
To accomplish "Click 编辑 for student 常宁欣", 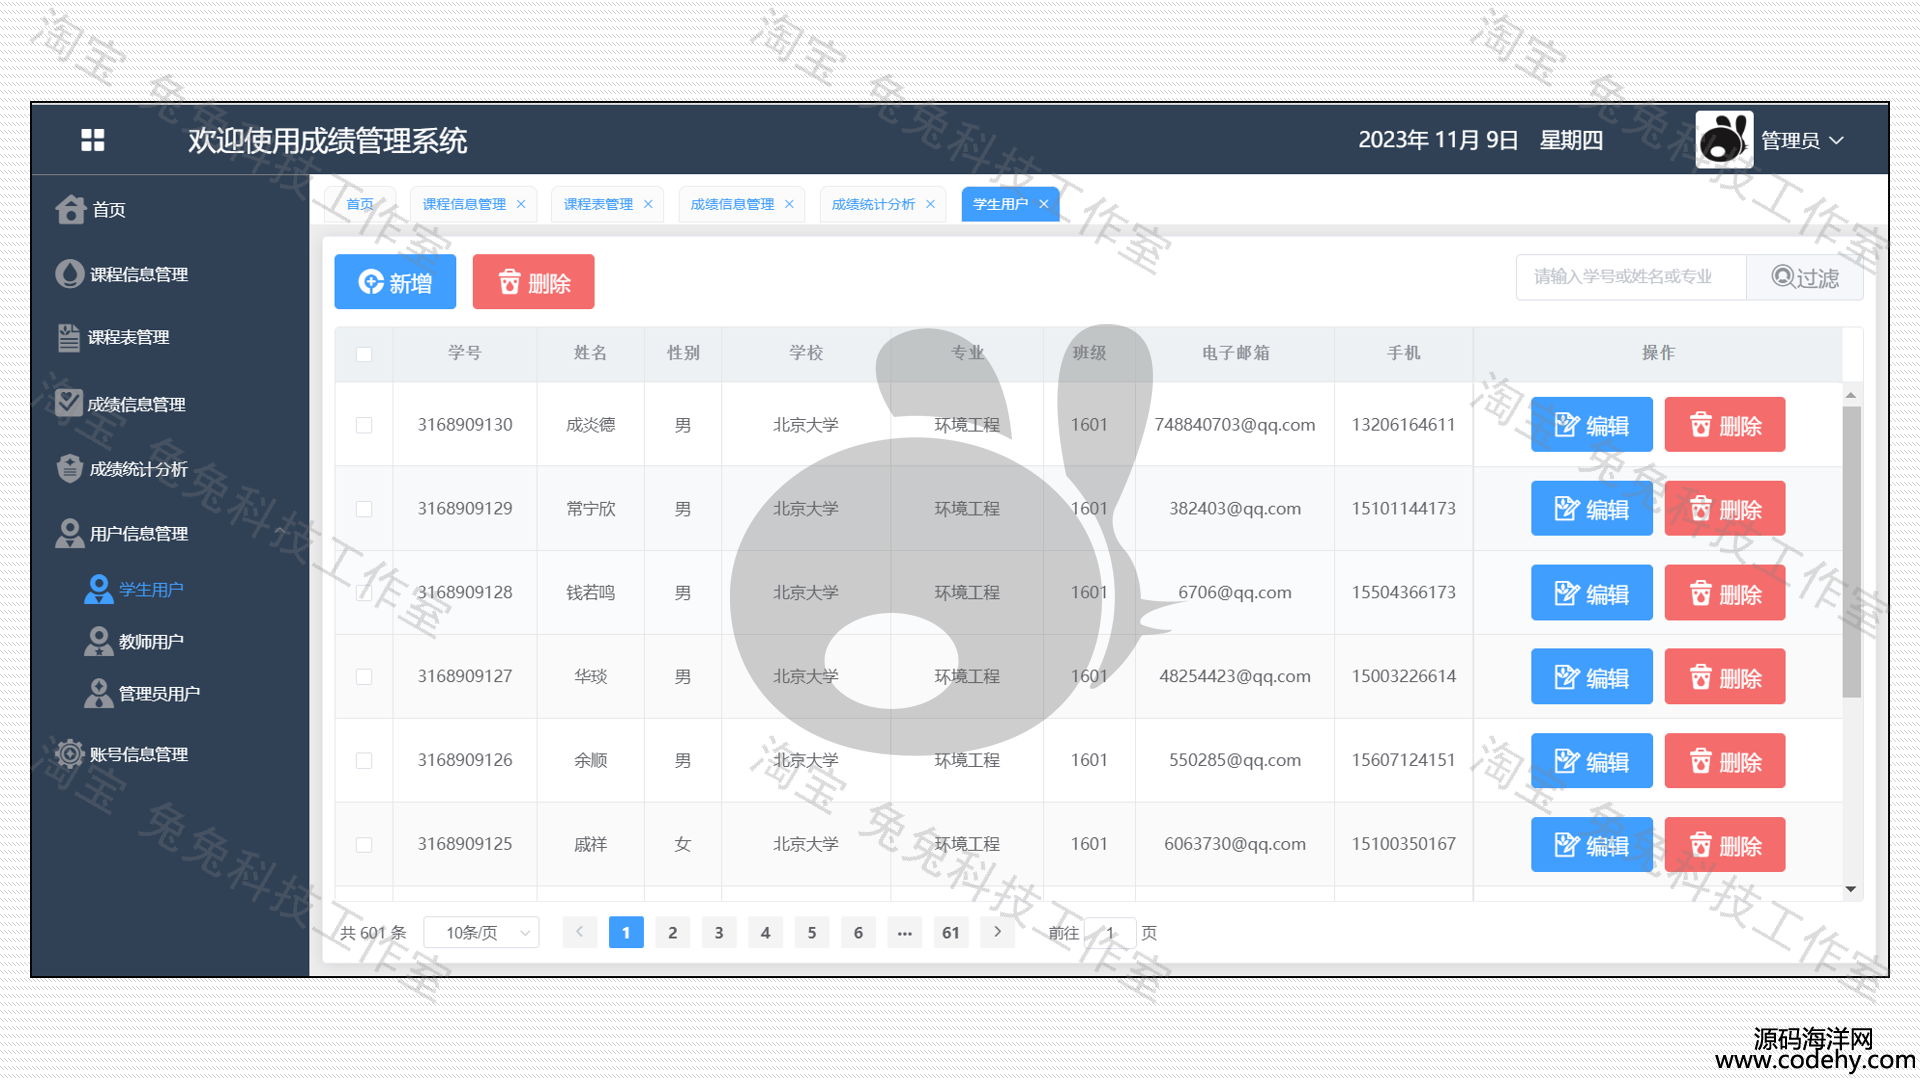I will 1591,509.
